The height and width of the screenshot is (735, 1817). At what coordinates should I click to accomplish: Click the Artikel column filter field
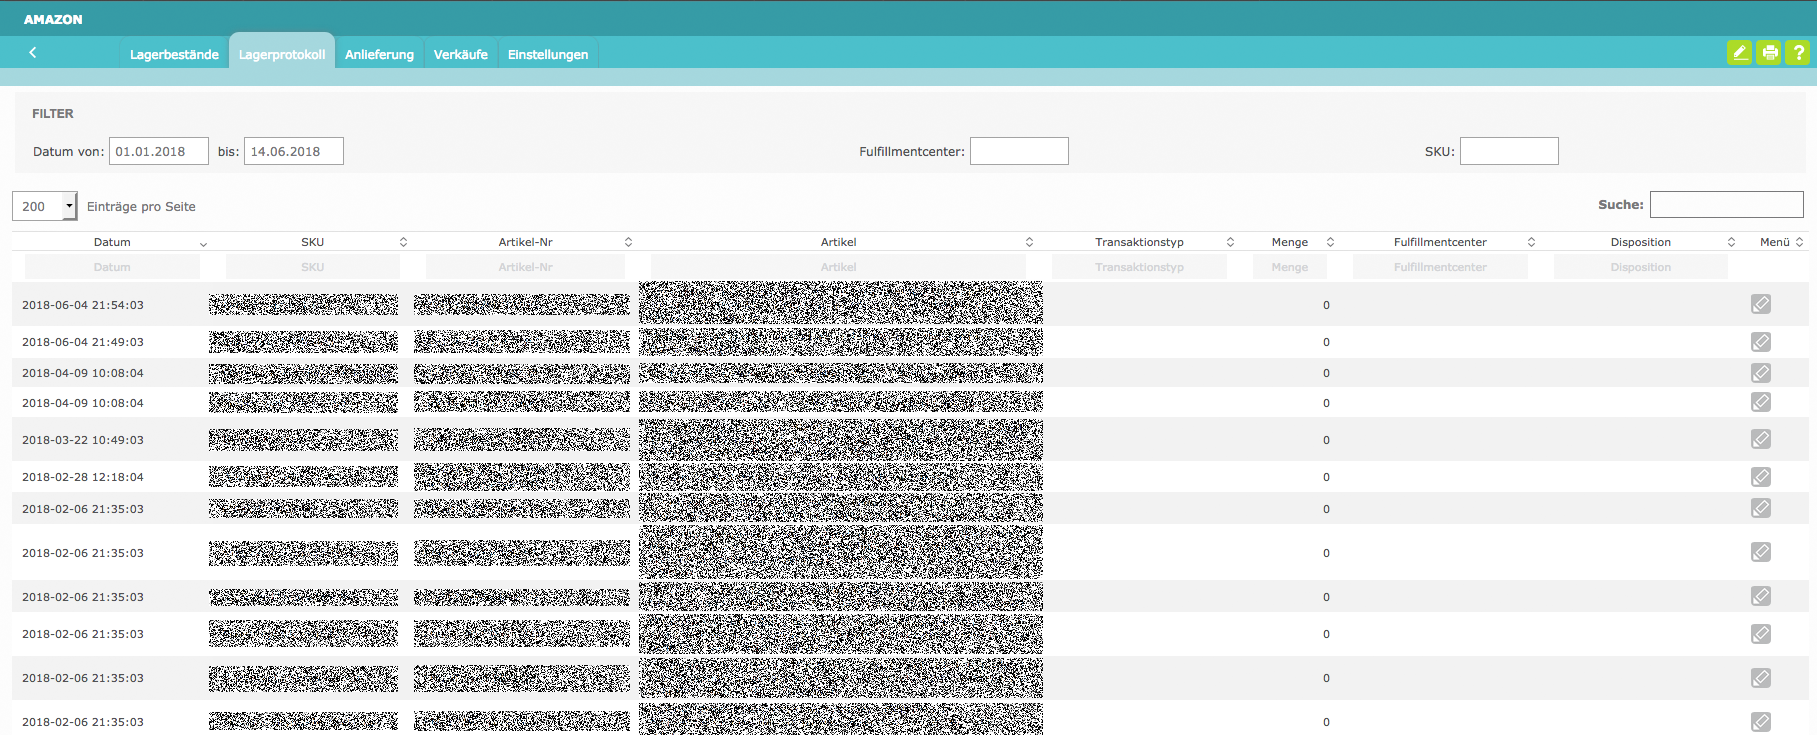[x=838, y=267]
